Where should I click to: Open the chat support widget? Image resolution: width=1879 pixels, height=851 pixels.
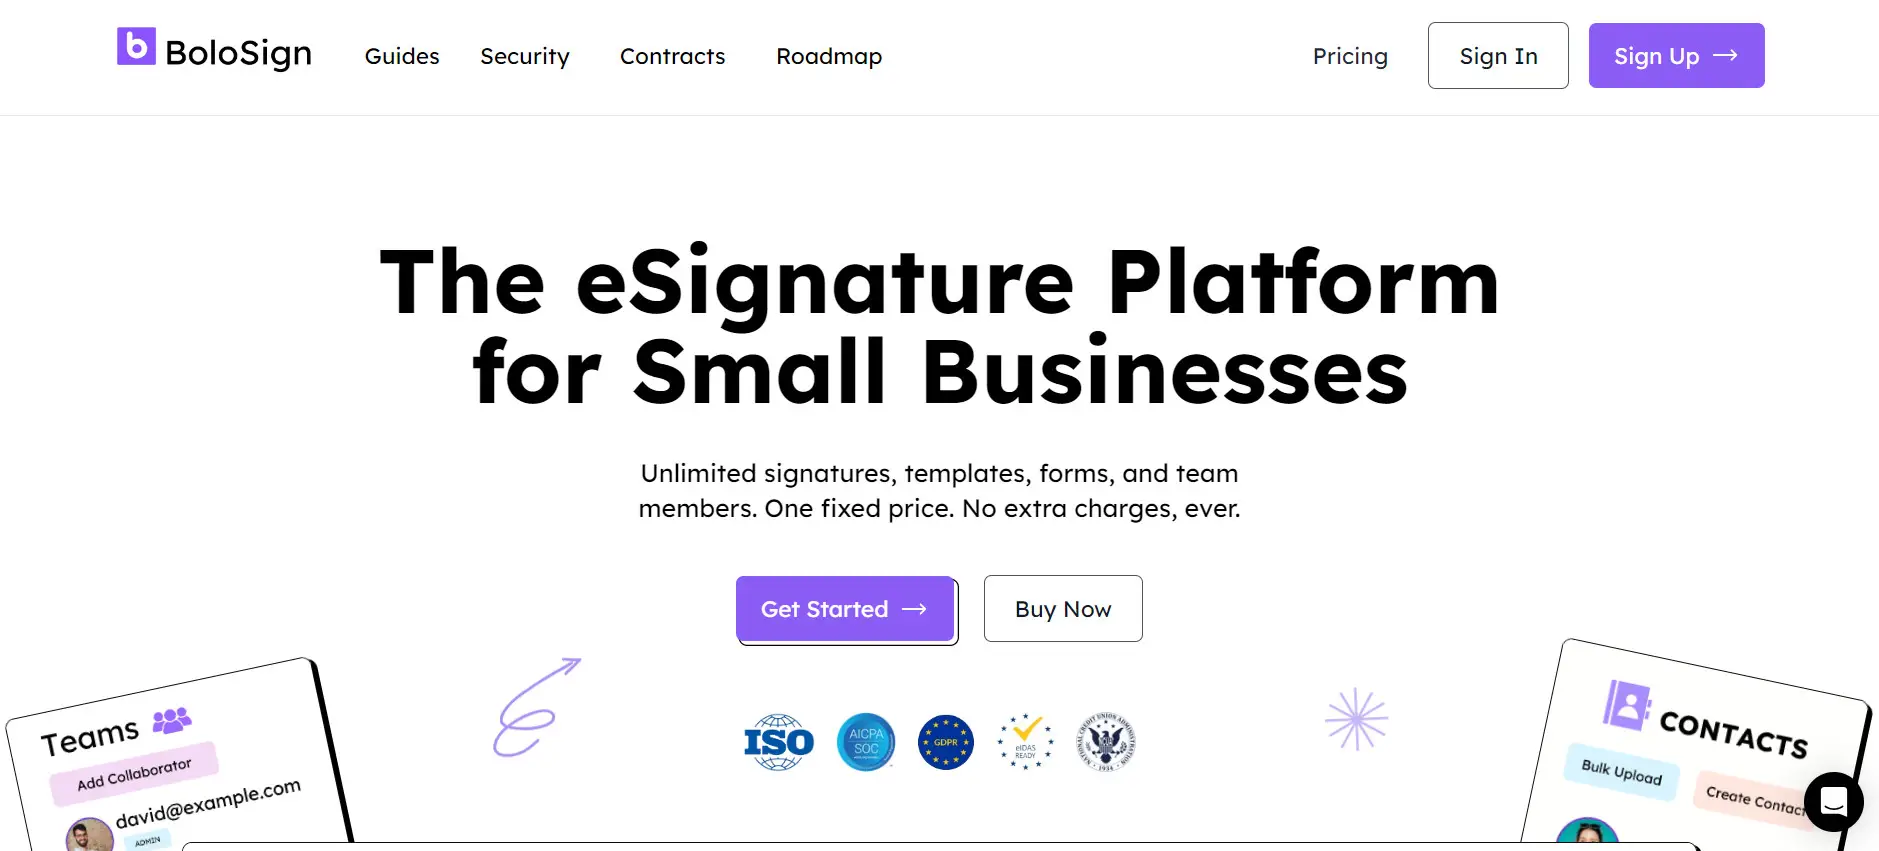[1833, 802]
